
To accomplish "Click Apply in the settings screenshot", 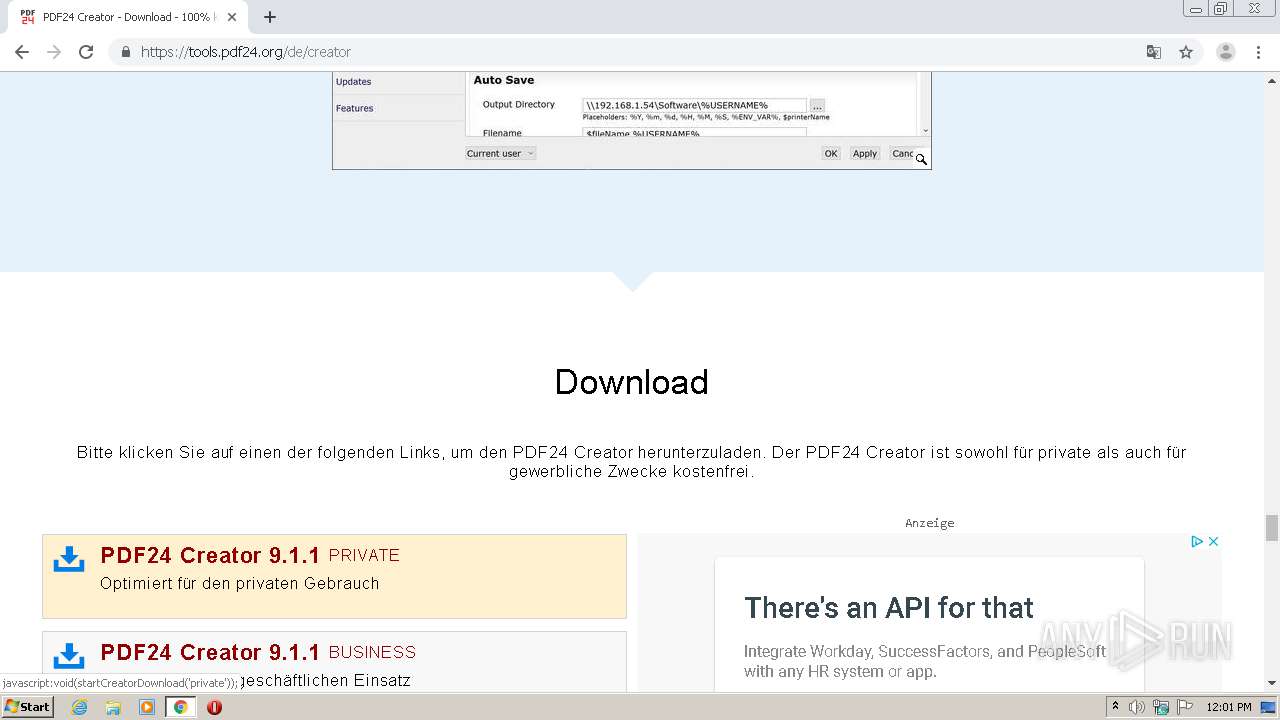I will [x=865, y=153].
